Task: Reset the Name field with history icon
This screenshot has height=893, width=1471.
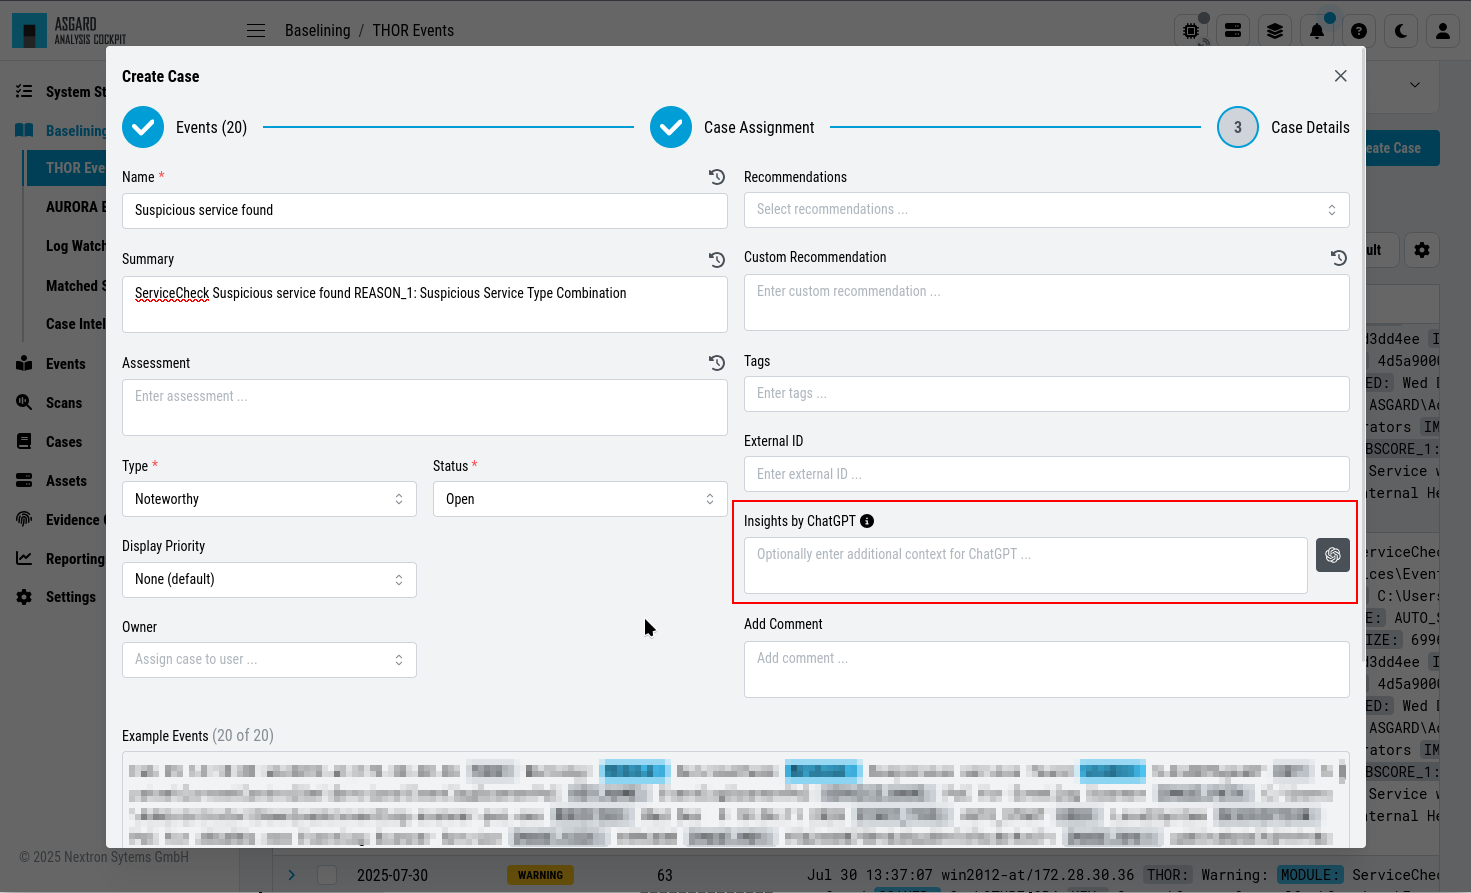Action: pos(717,177)
